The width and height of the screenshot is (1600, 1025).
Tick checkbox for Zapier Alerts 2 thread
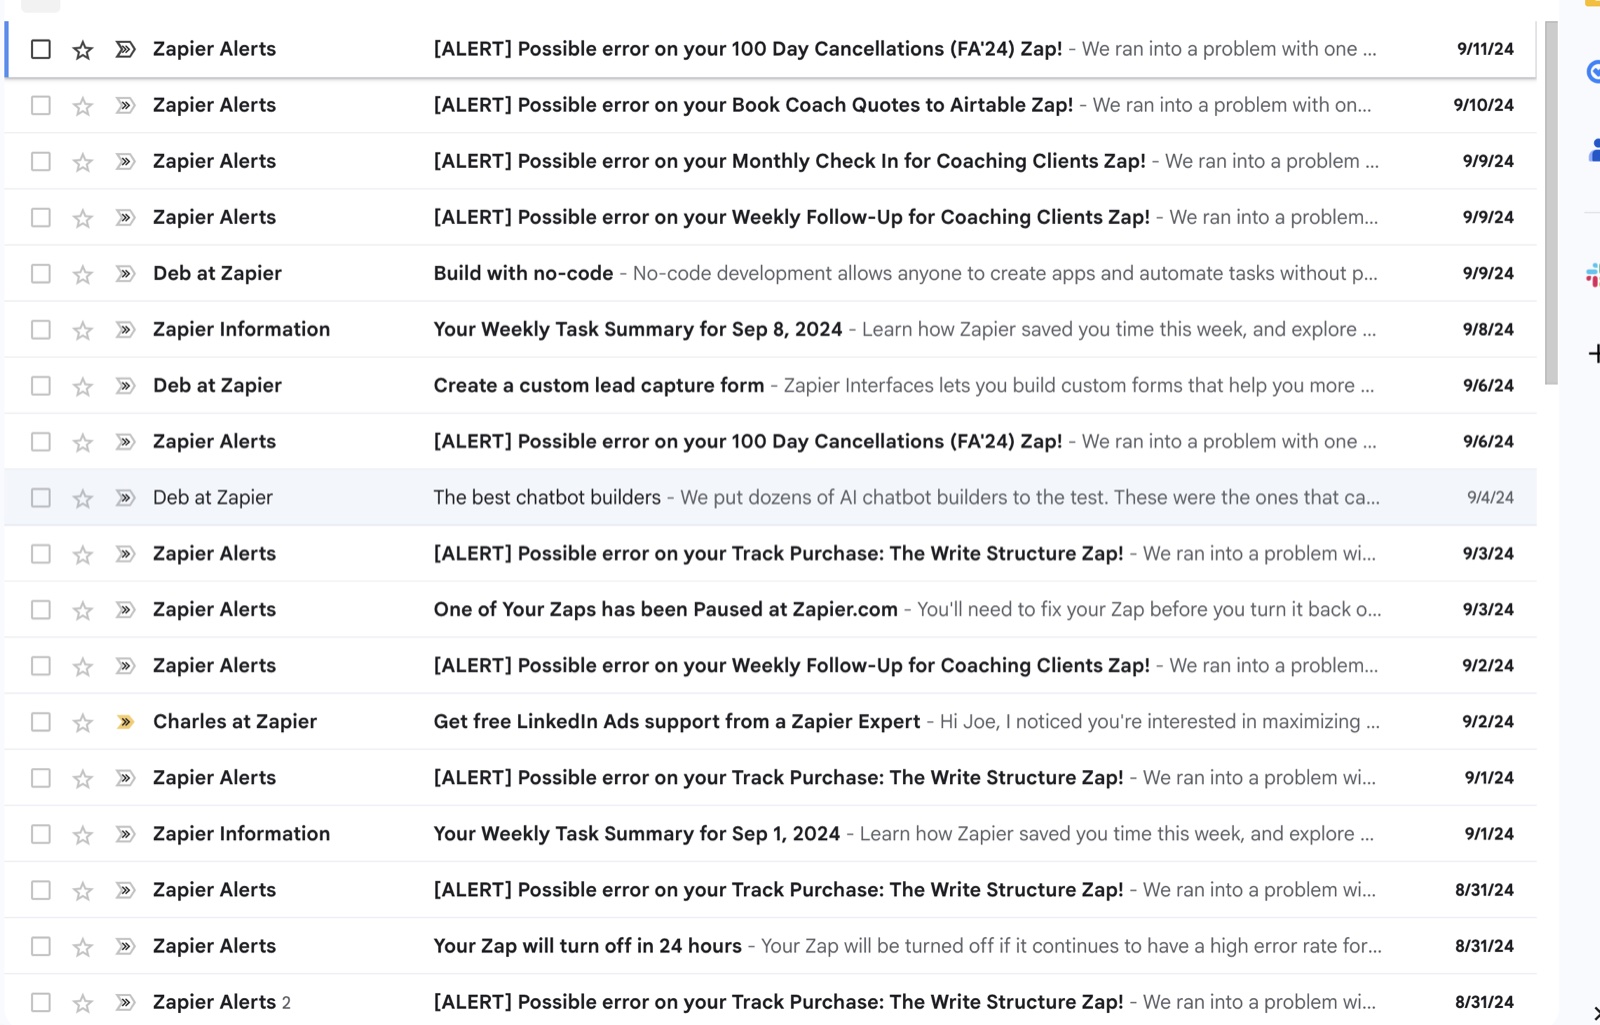(x=41, y=1001)
